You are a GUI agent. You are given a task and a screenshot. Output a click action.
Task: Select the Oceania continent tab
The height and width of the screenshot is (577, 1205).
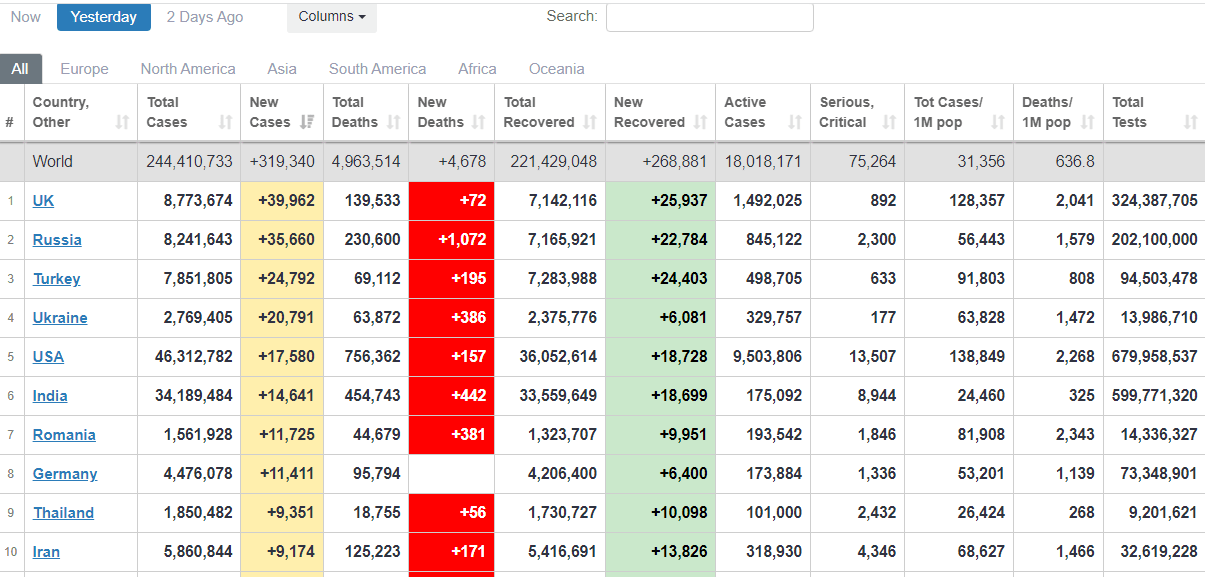click(x=556, y=69)
